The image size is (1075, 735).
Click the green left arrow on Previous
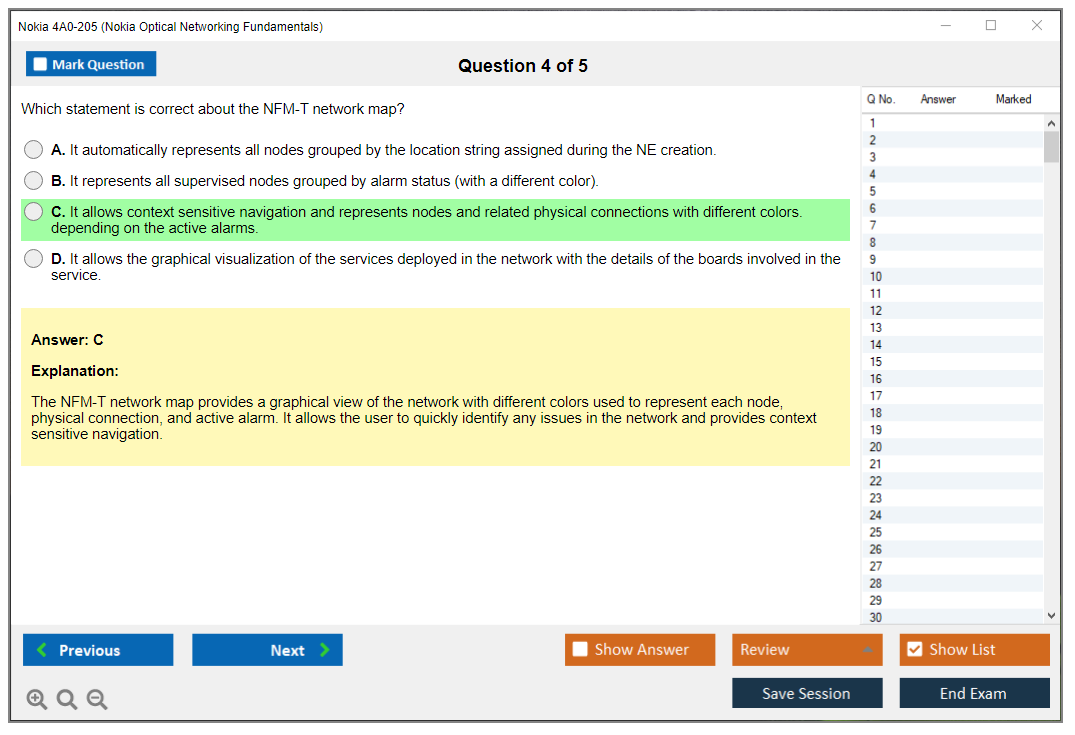(x=42, y=650)
